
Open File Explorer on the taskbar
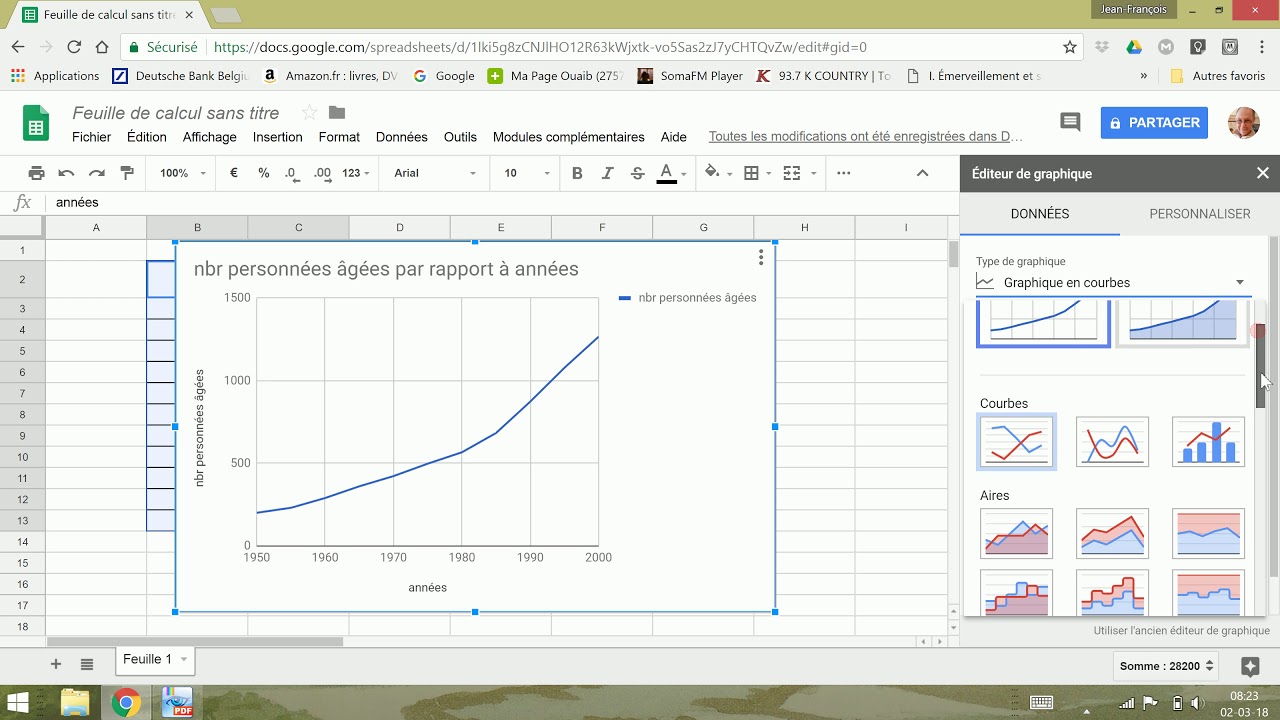coord(75,703)
